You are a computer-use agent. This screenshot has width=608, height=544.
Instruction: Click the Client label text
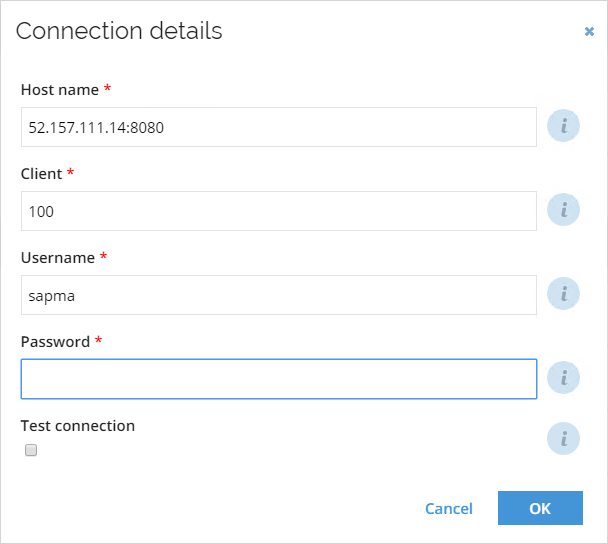(x=41, y=174)
